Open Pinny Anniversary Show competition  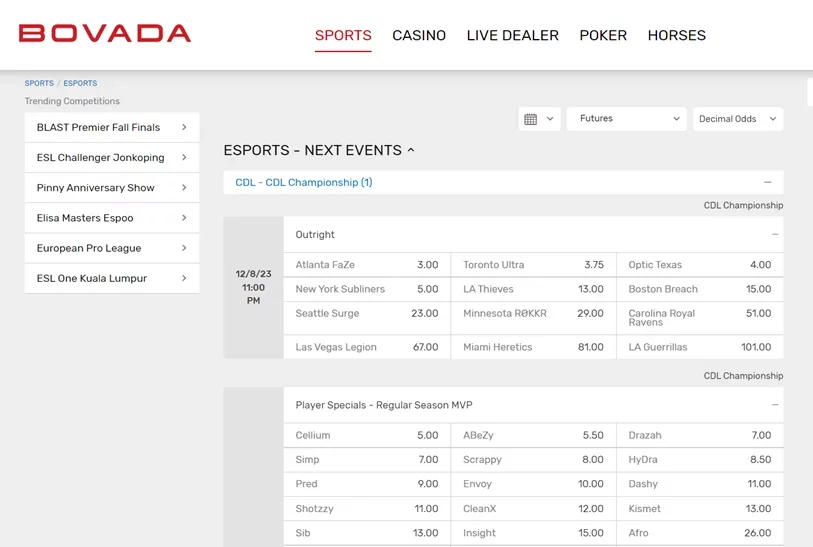coord(112,188)
